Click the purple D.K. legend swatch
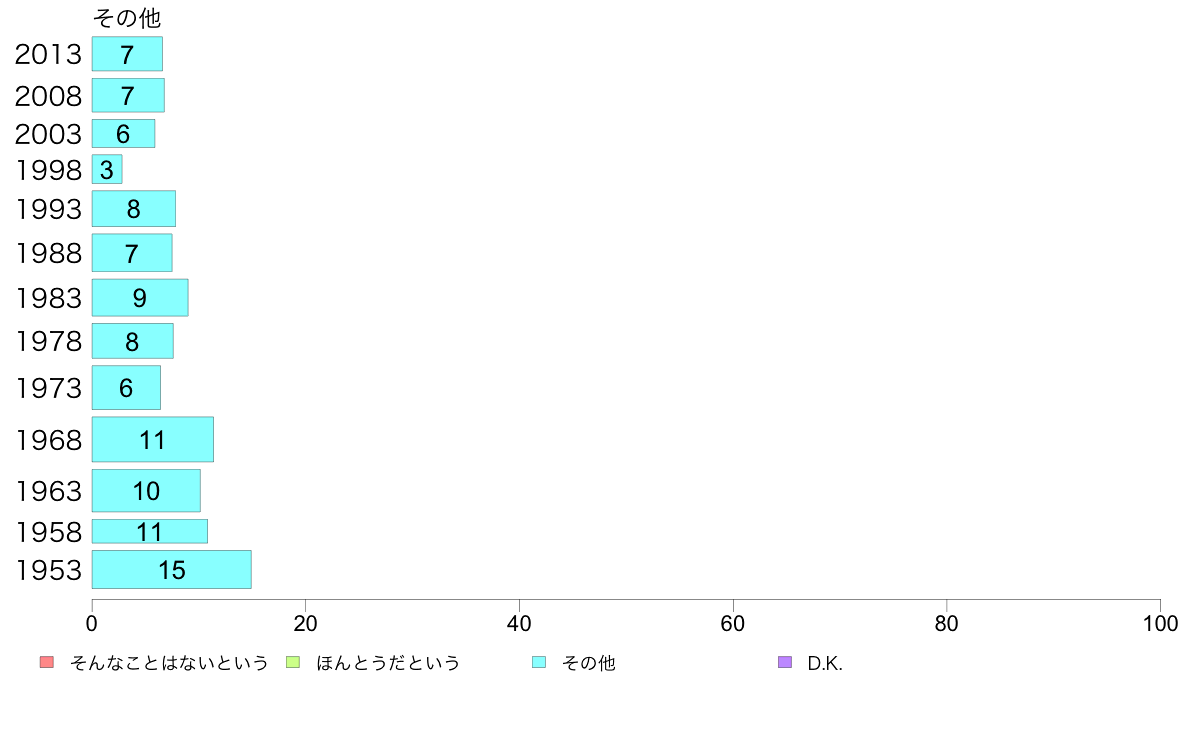This screenshot has width=1188, height=736. point(785,662)
